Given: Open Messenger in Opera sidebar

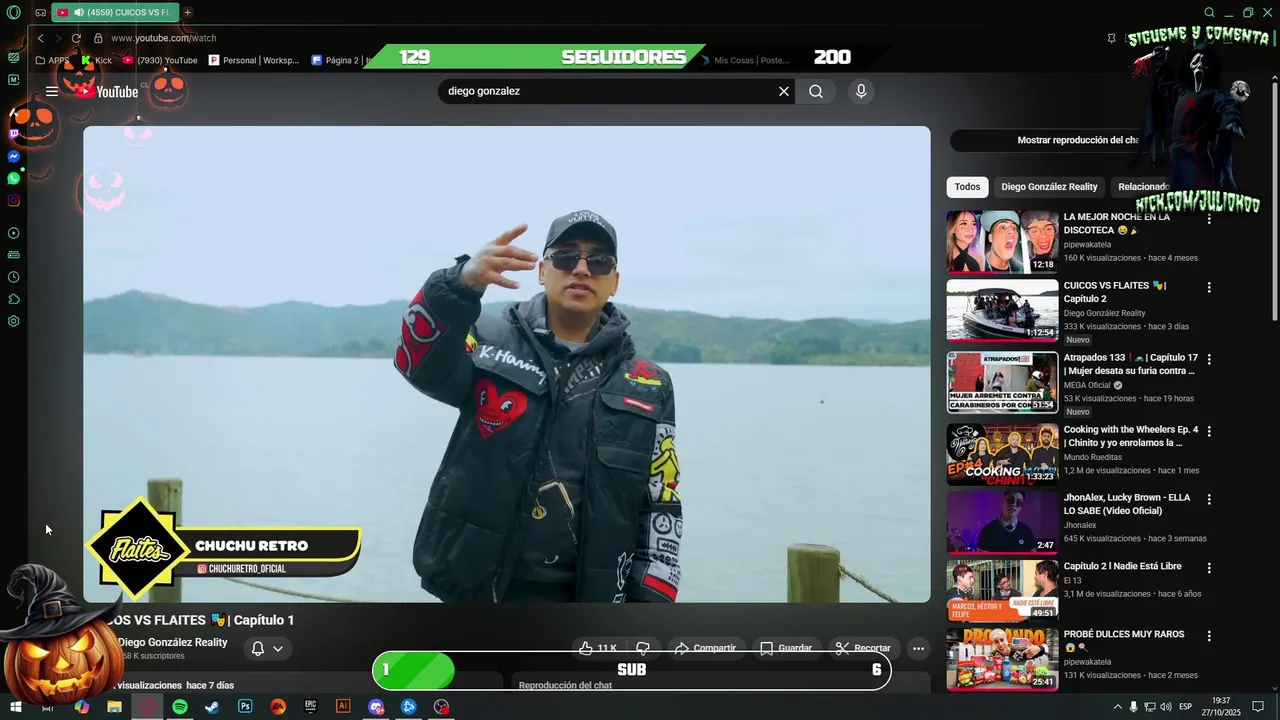Looking at the screenshot, I should pyautogui.click(x=13, y=157).
